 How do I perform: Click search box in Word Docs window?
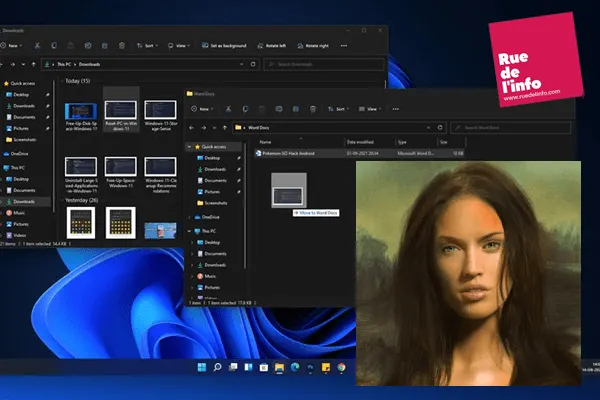click(x=510, y=127)
